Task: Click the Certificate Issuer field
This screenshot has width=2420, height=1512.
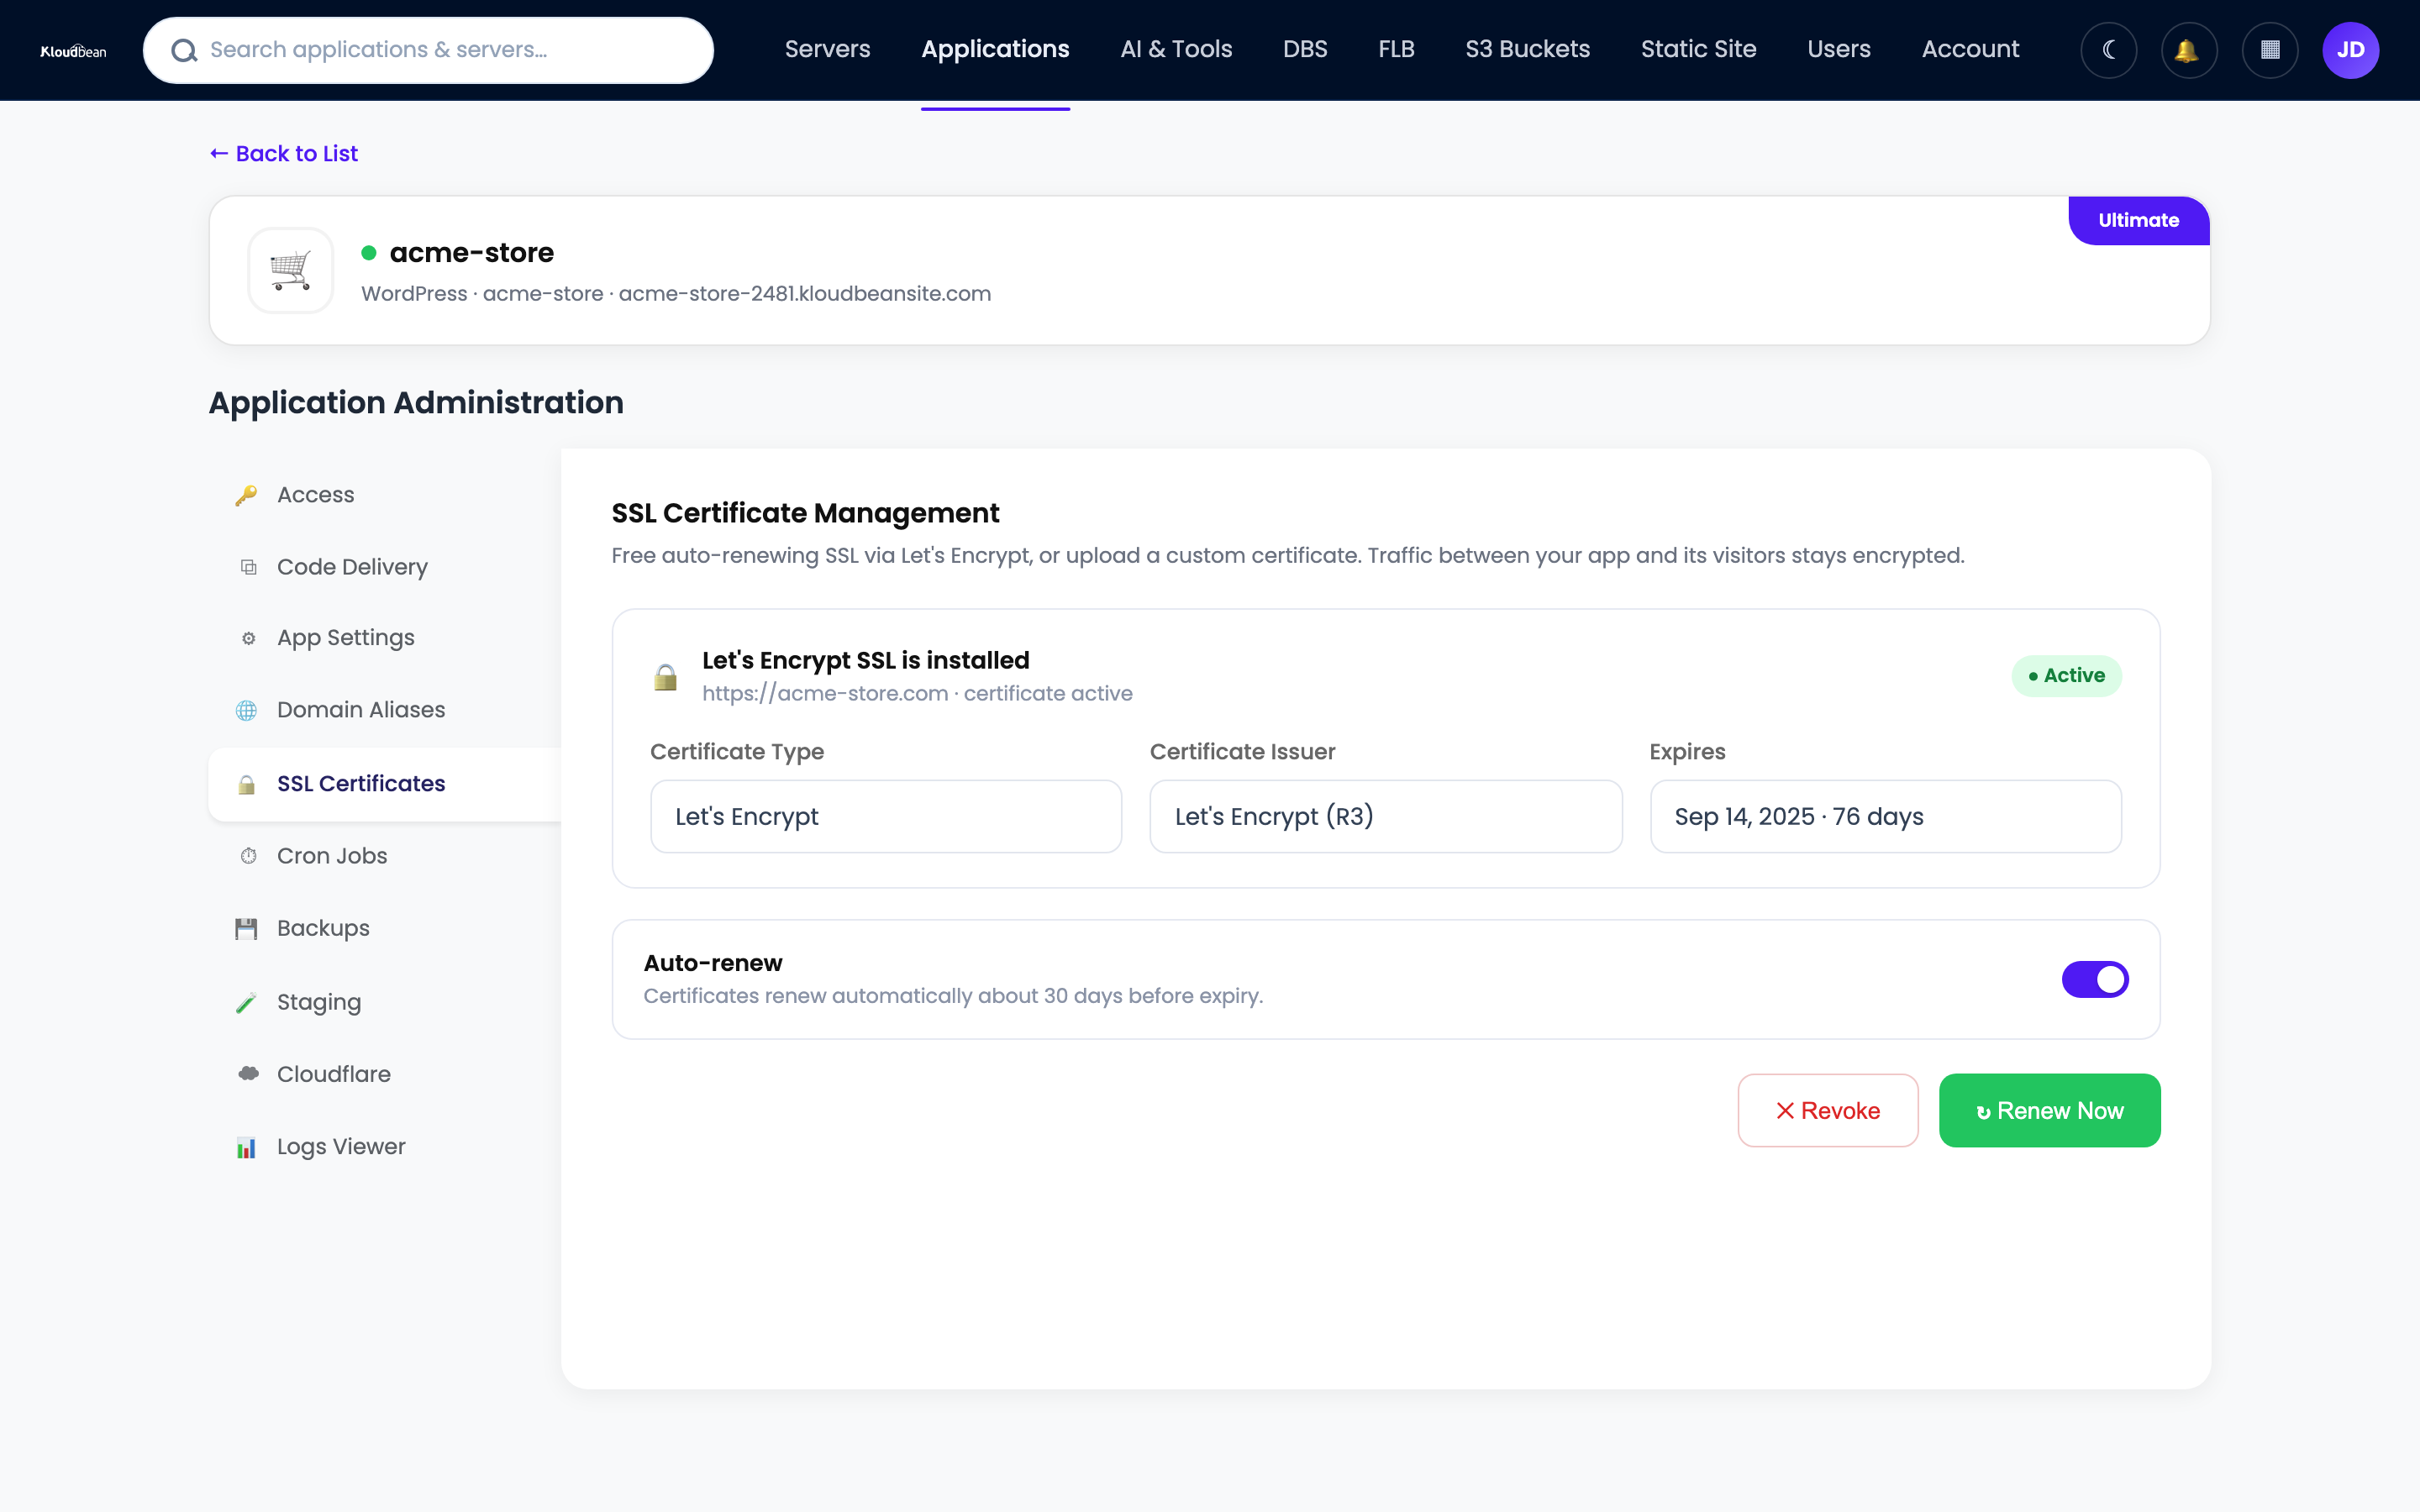Action: click(x=1386, y=816)
